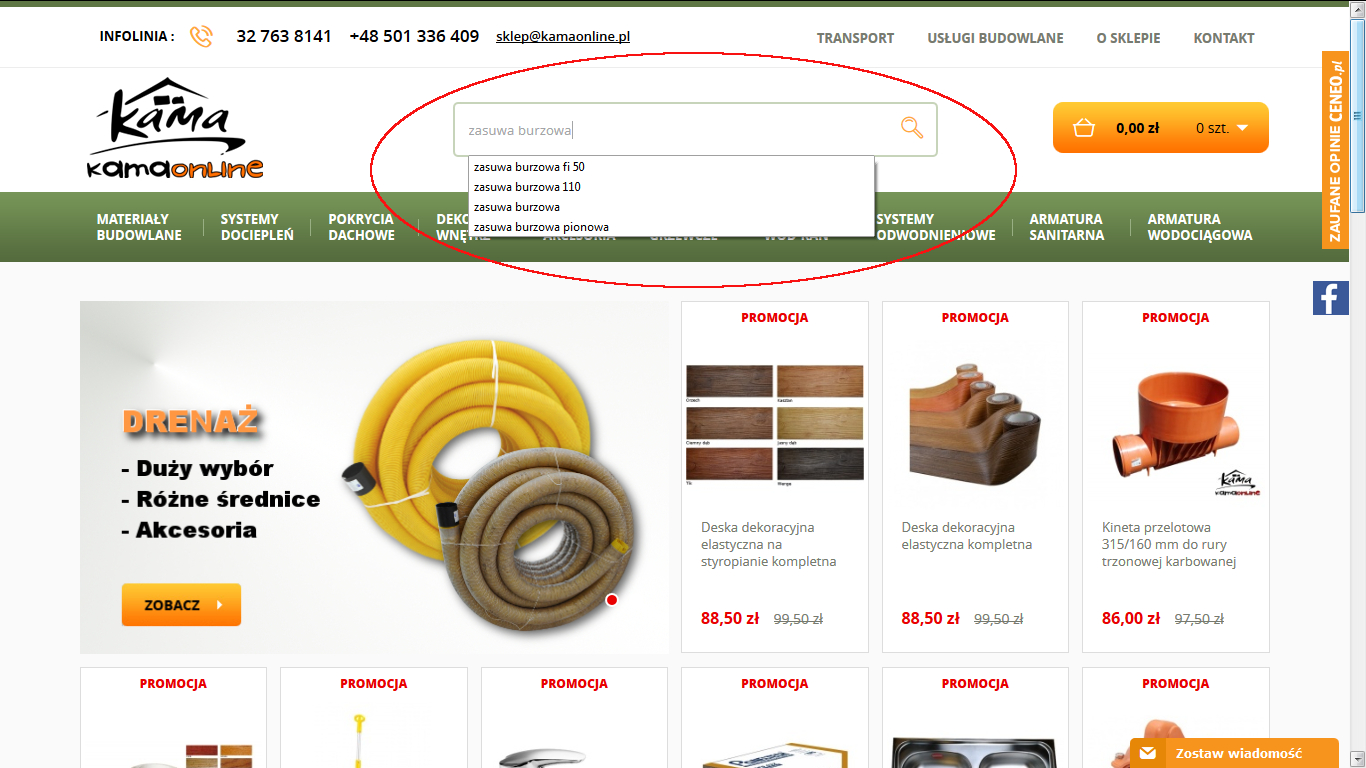
Task: Select the red carousel dot on the banner
Action: click(612, 600)
